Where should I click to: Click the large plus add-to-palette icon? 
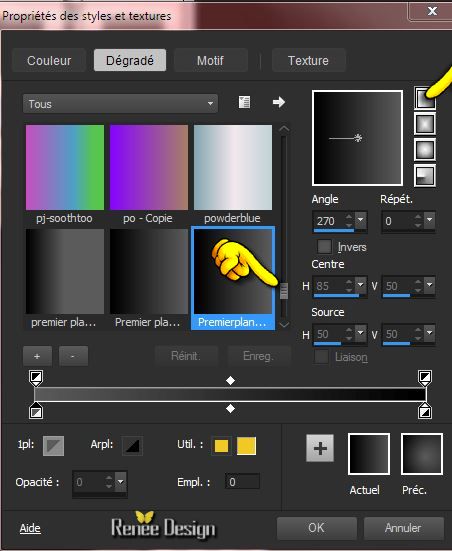(x=320, y=448)
